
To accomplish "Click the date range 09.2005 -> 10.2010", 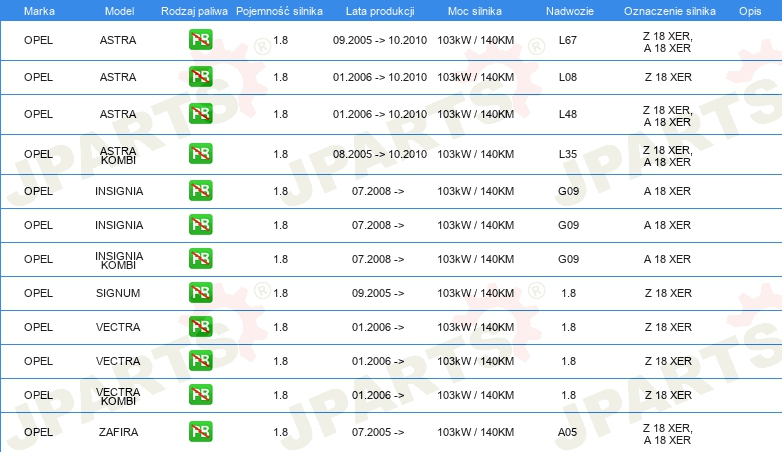I will [380, 40].
